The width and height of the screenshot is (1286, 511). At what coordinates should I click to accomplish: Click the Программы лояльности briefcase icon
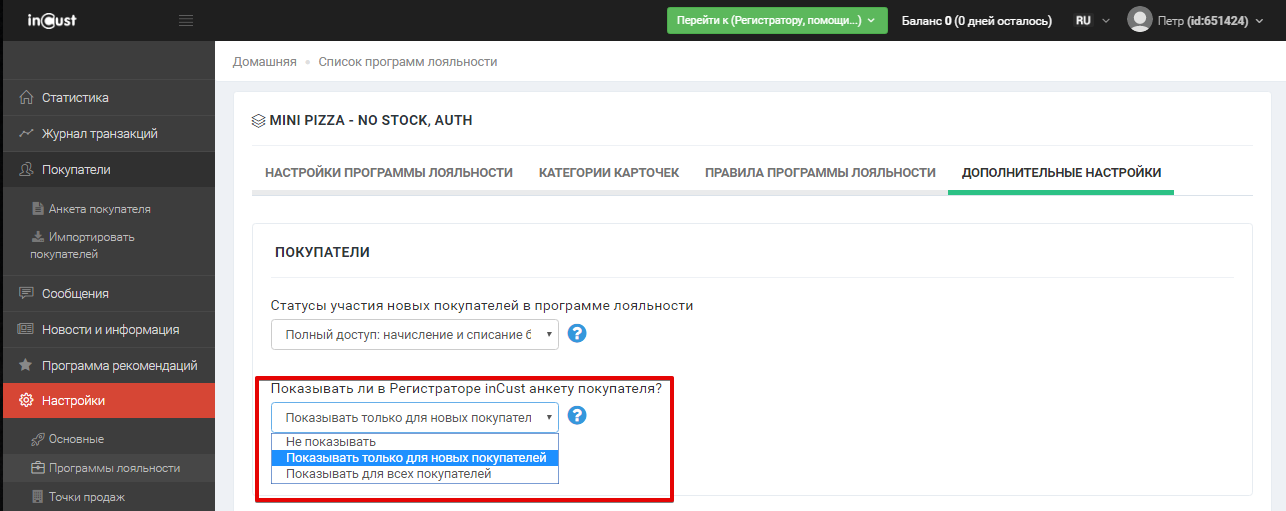pos(38,468)
